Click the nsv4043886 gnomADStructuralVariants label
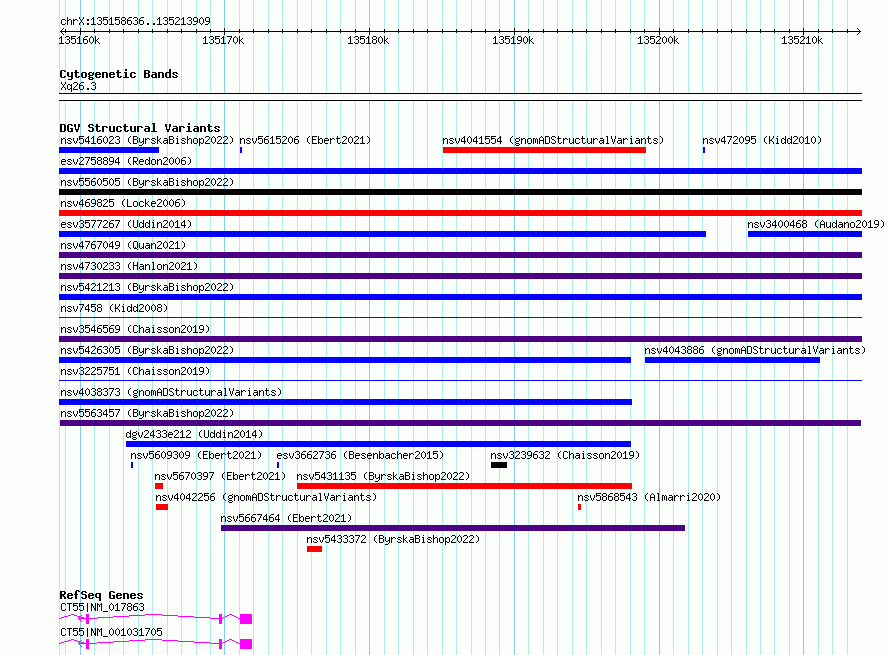The height and width of the screenshot is (655, 890). pyautogui.click(x=755, y=350)
